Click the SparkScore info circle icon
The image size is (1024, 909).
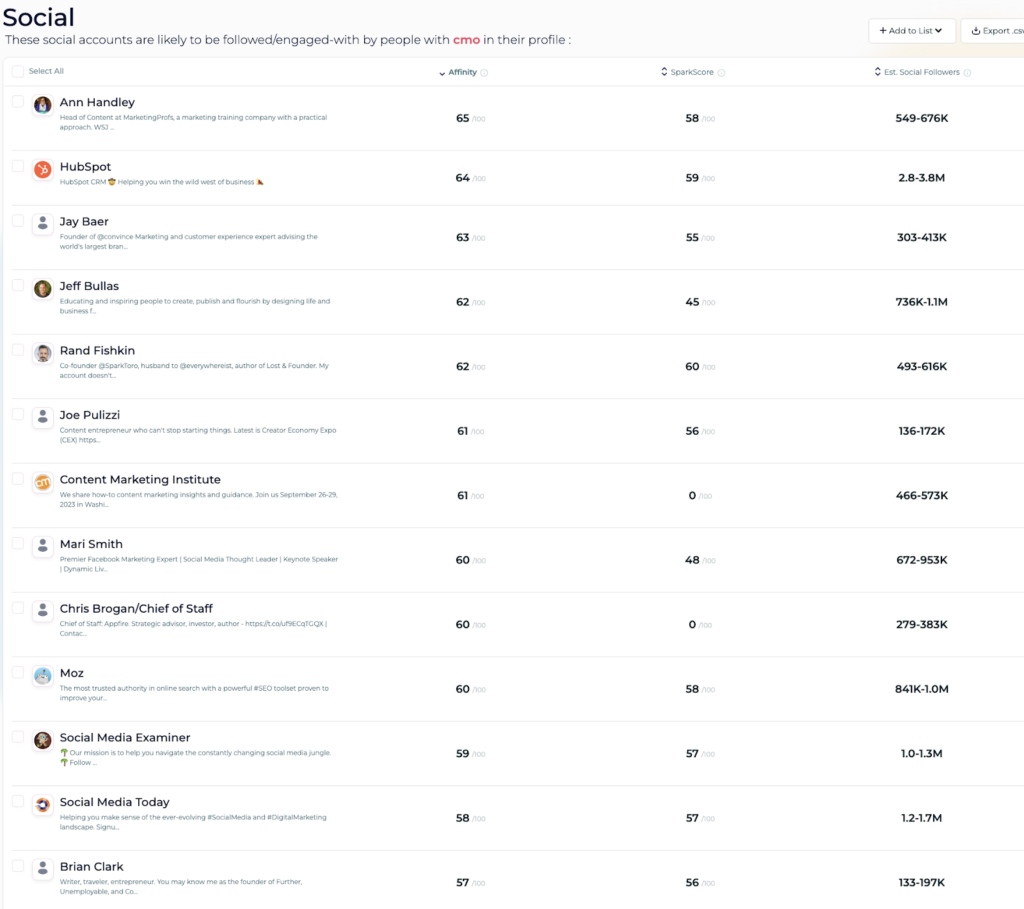(721, 73)
